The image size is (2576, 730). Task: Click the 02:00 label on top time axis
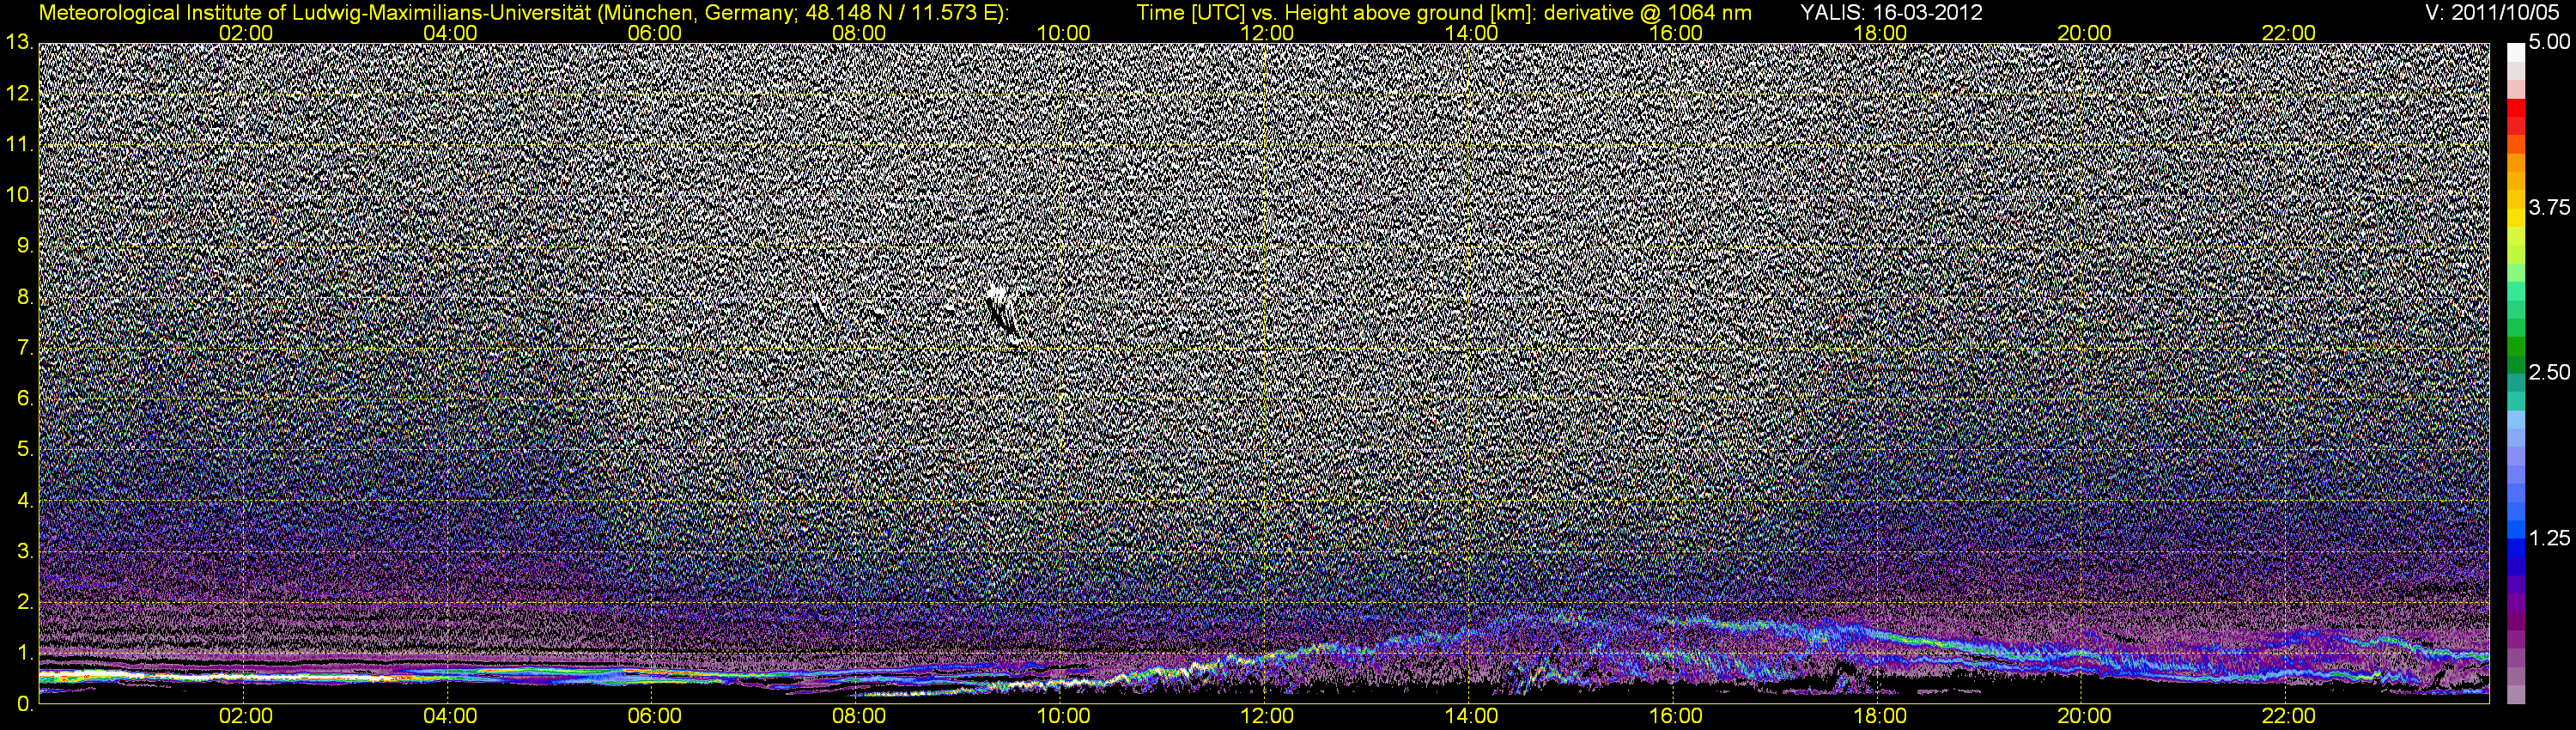(246, 33)
